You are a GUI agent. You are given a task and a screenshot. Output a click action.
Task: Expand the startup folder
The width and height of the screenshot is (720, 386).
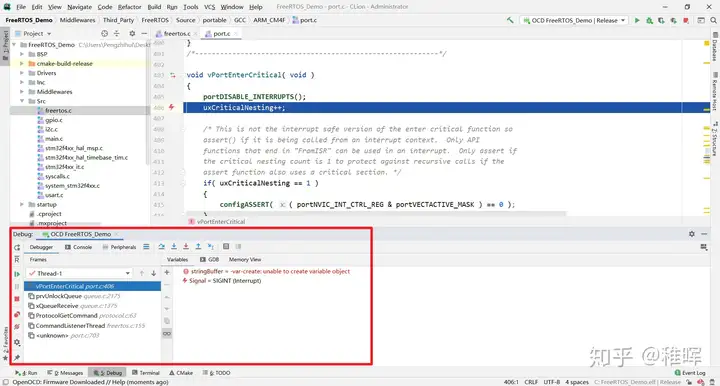[x=22, y=204]
